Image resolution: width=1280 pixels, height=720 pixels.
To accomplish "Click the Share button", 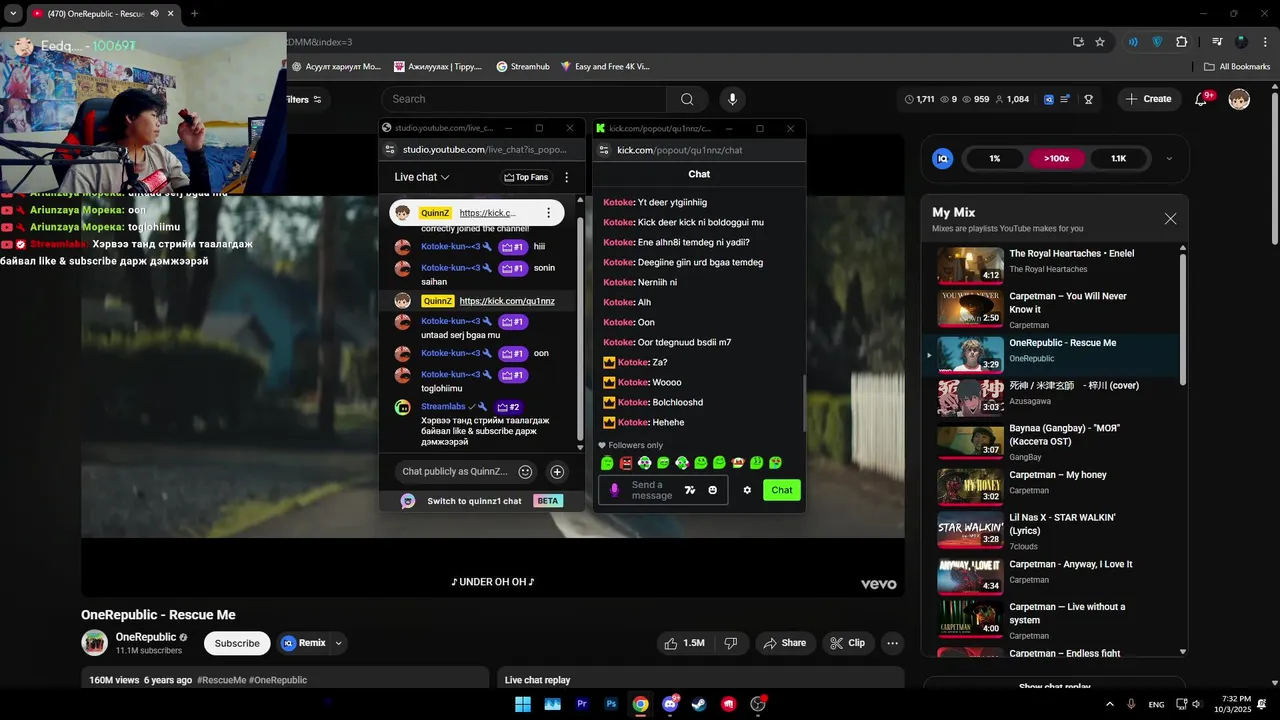I will click(x=784, y=643).
